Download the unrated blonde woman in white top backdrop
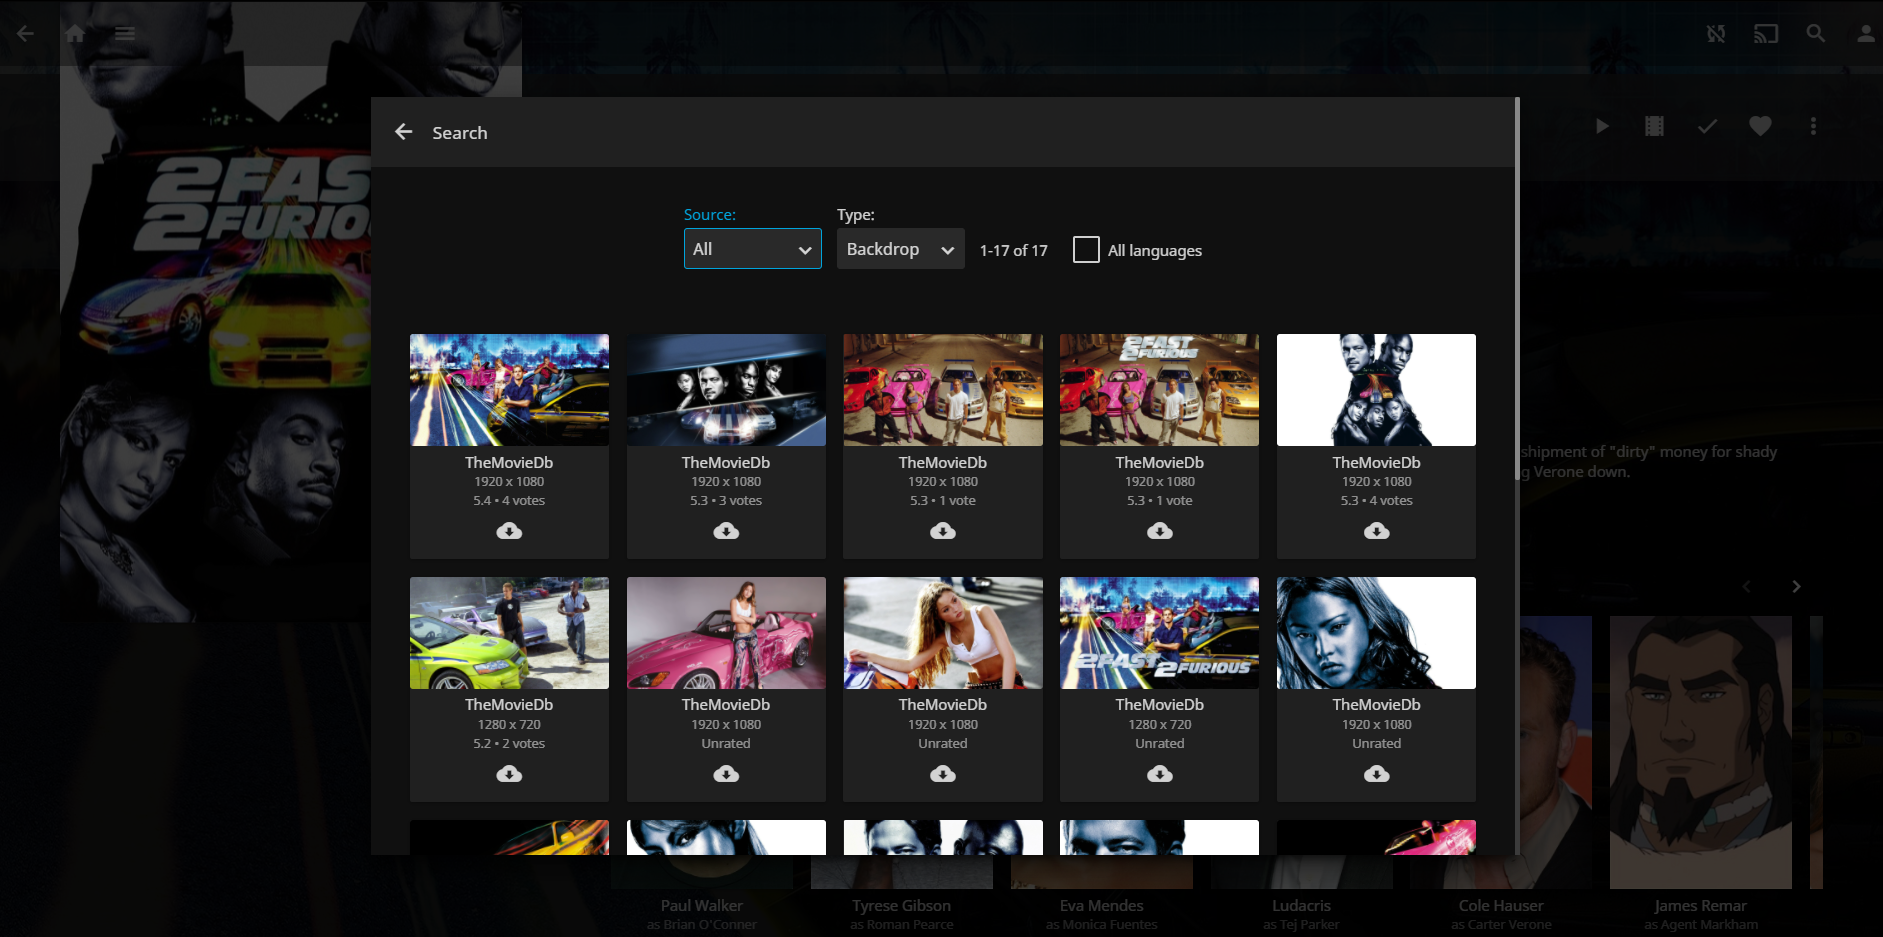Screen dimensions: 1883x937 coord(943,774)
